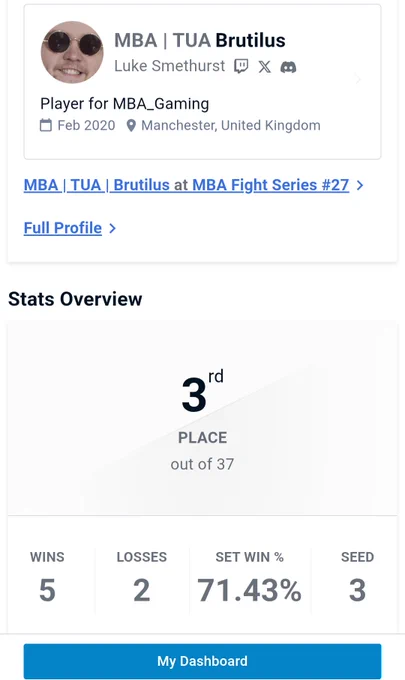
Task: Open MBA | TUA | Brutilus entrant link
Action: point(97,185)
